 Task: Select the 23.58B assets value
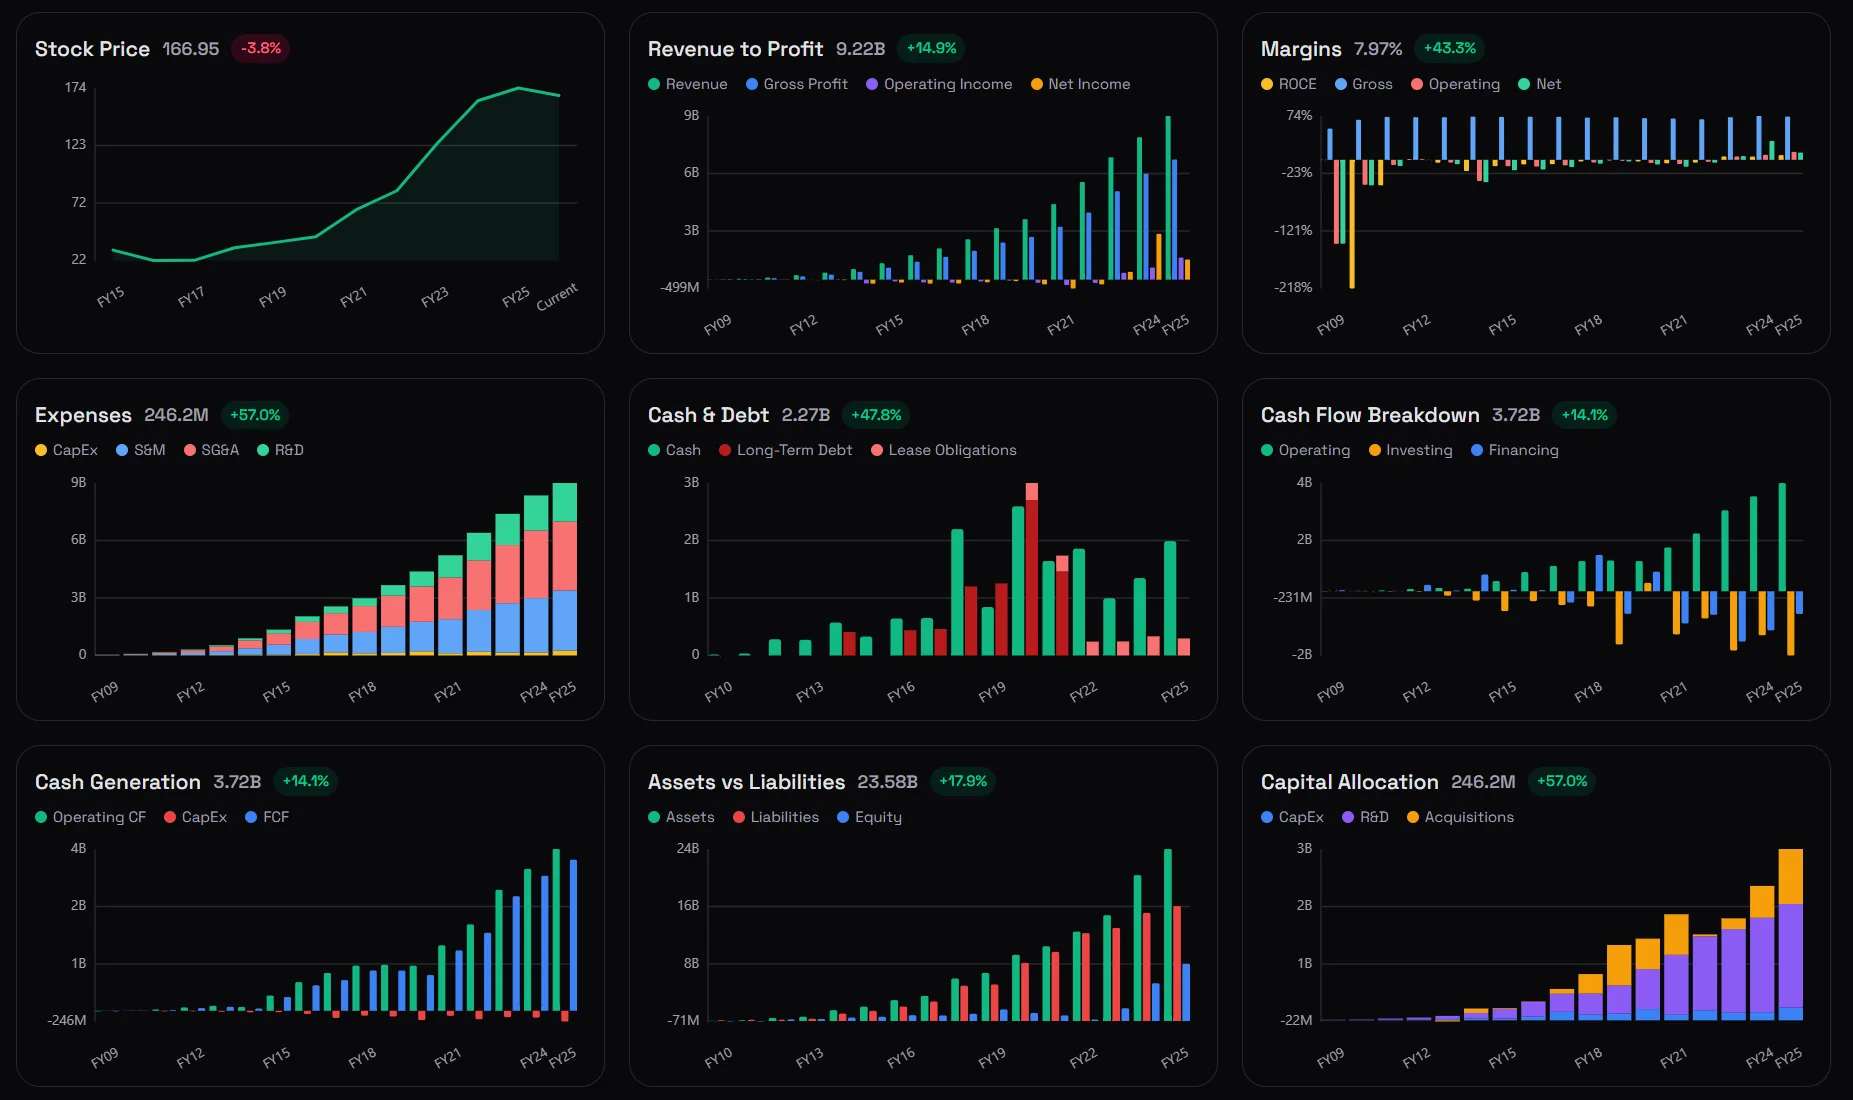[887, 782]
